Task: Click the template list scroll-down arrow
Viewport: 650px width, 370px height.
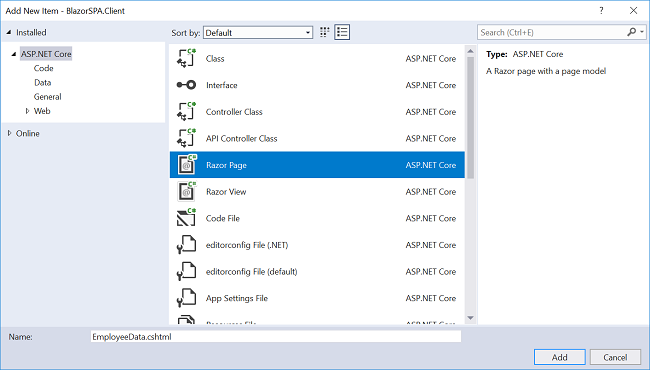Action: pyautogui.click(x=470, y=318)
